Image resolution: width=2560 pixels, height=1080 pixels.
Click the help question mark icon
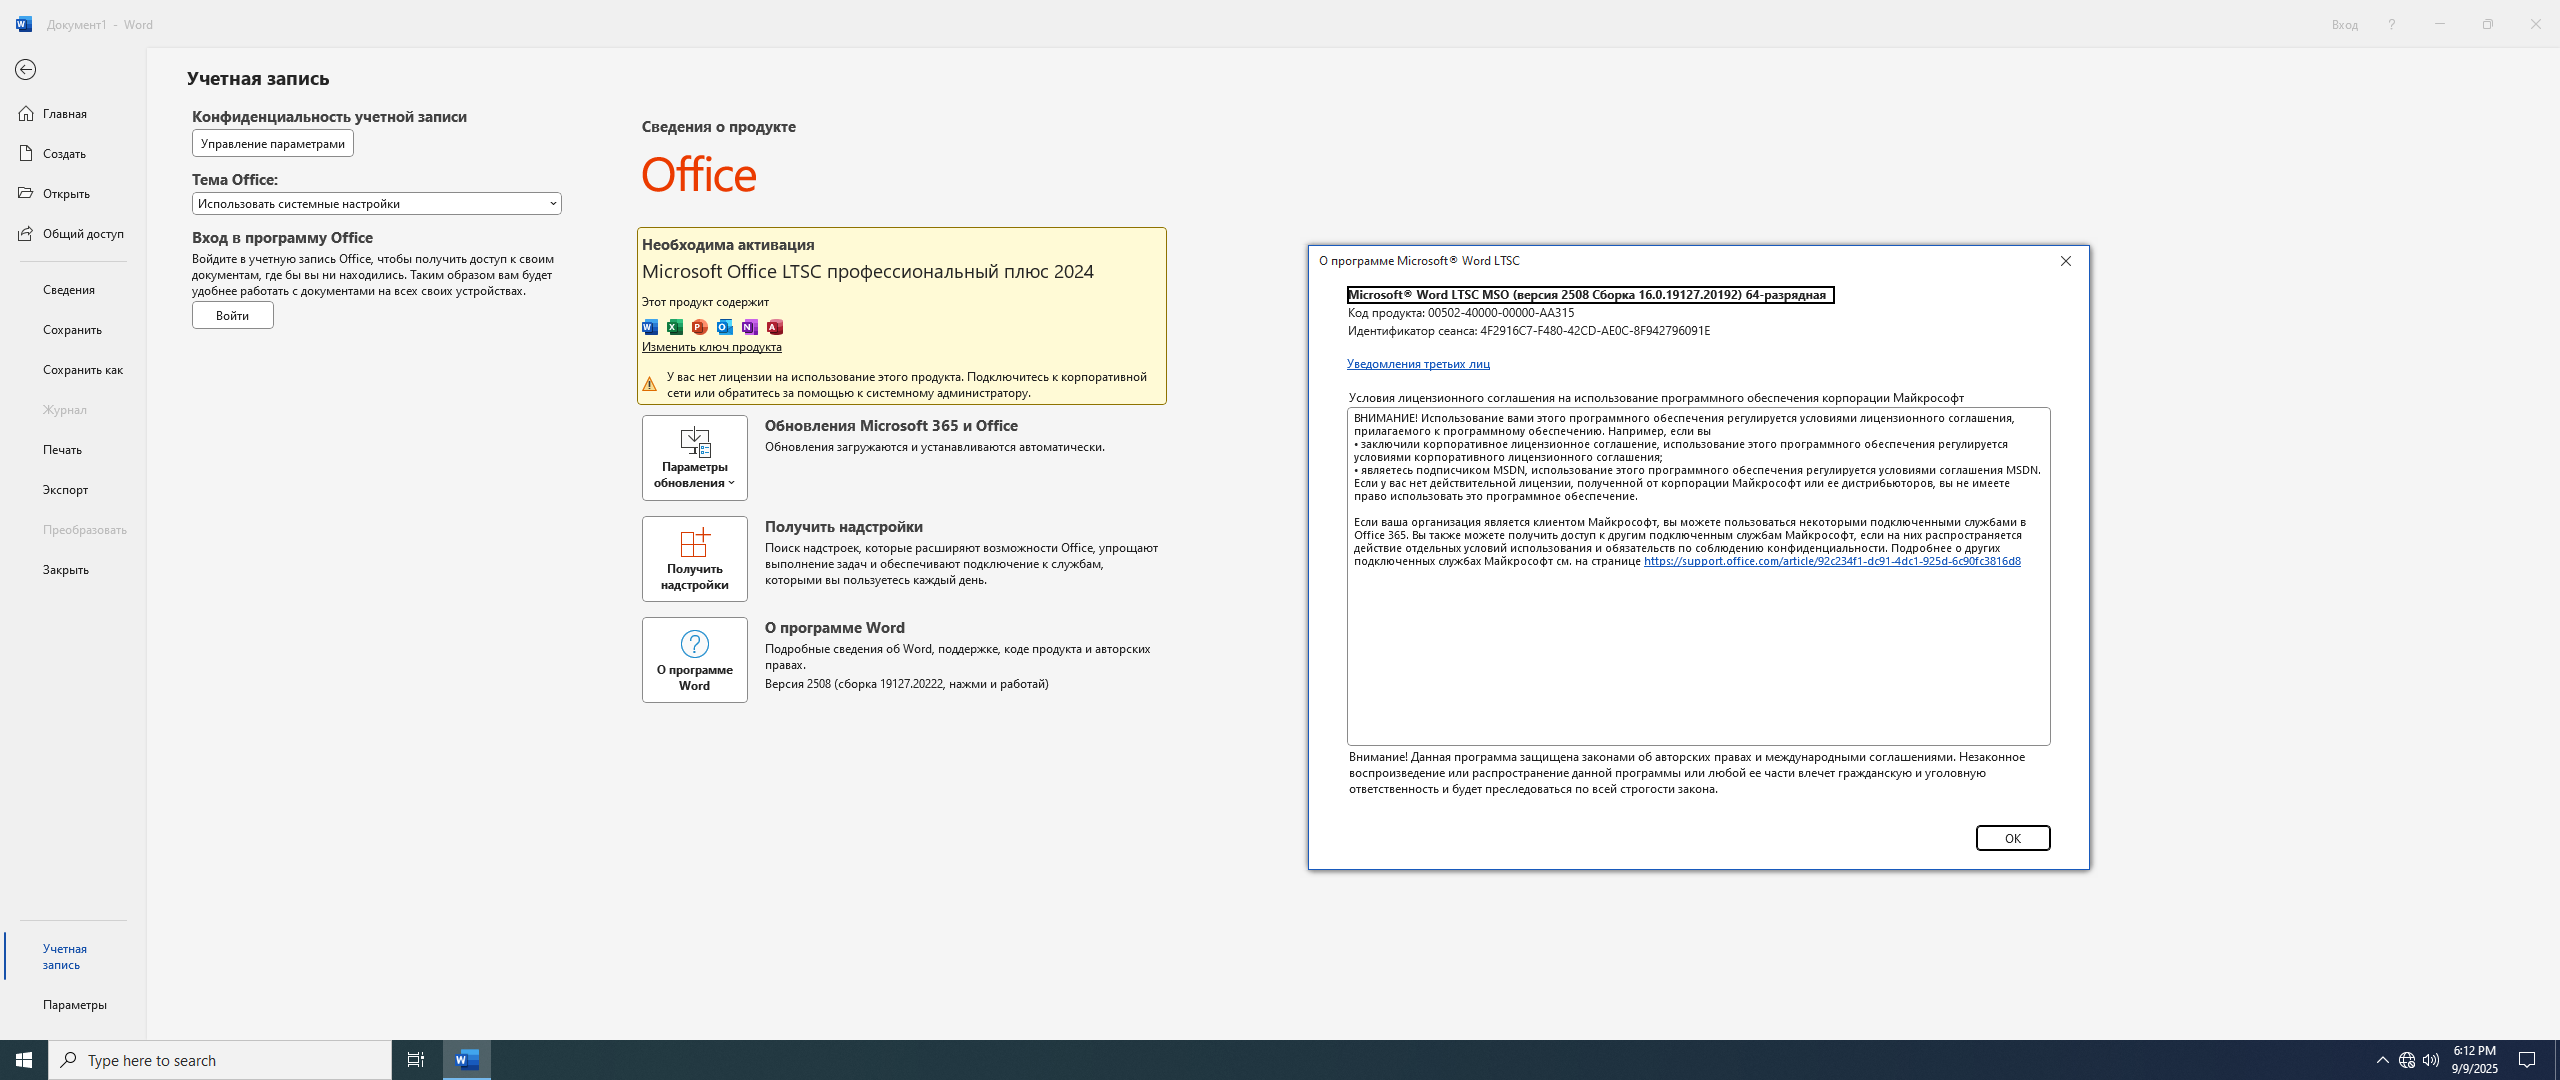[2391, 25]
